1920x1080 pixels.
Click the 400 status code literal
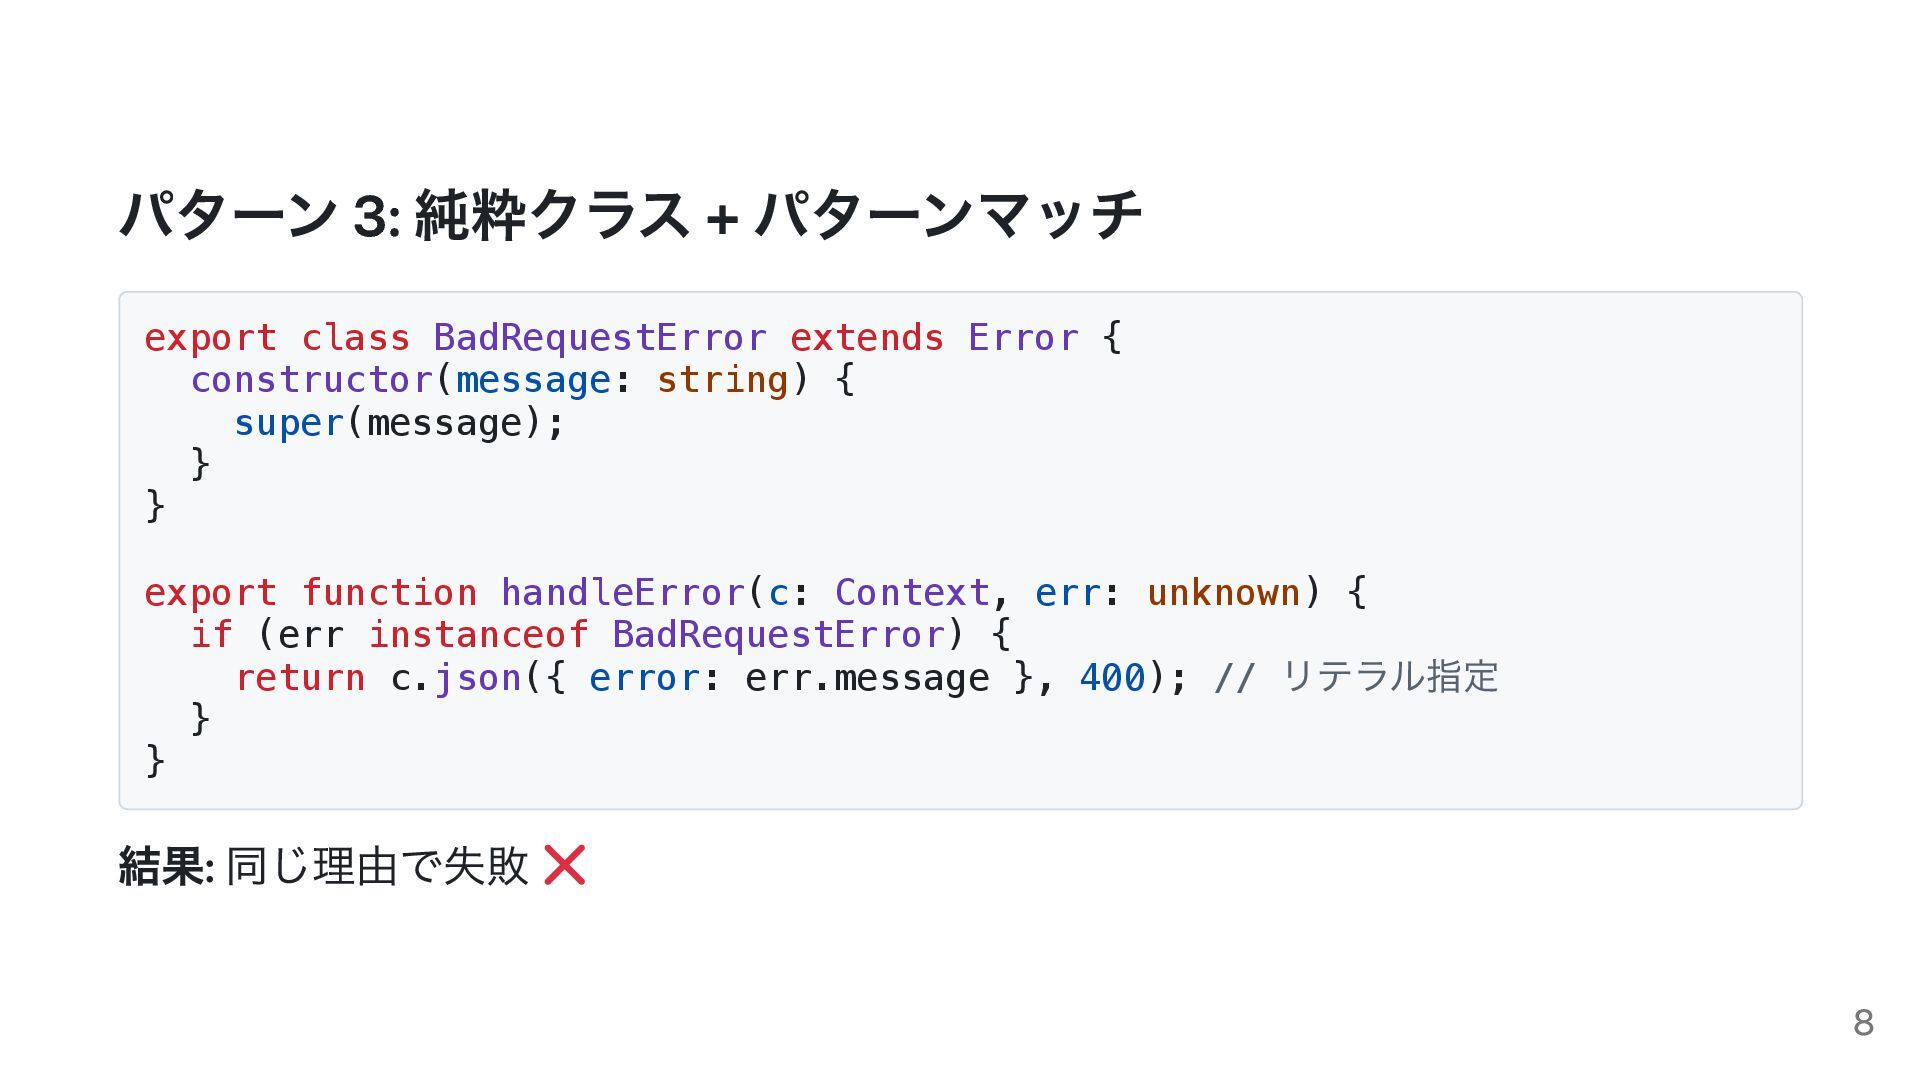pyautogui.click(x=1112, y=677)
